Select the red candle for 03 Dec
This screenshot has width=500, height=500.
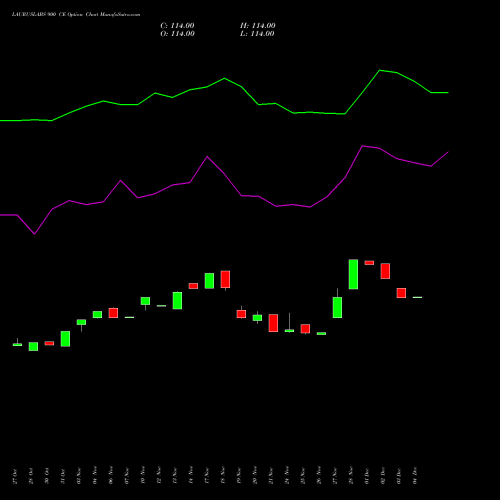(401, 293)
